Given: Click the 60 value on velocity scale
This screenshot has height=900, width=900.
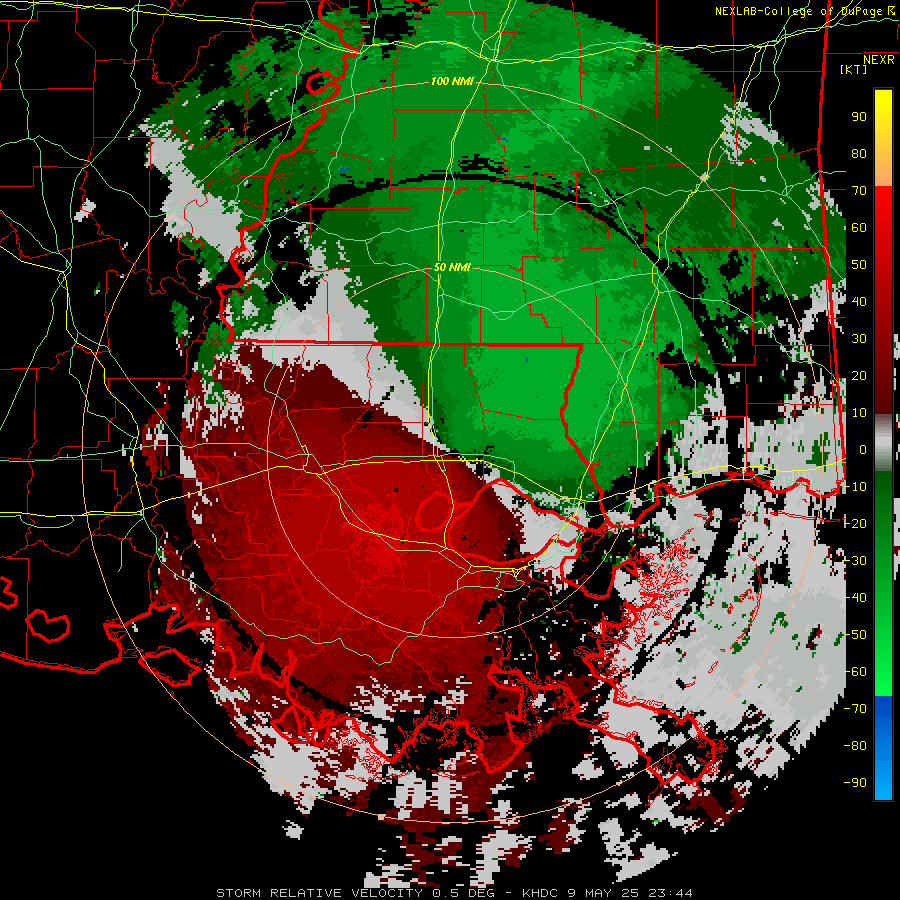Looking at the screenshot, I should tap(859, 227).
